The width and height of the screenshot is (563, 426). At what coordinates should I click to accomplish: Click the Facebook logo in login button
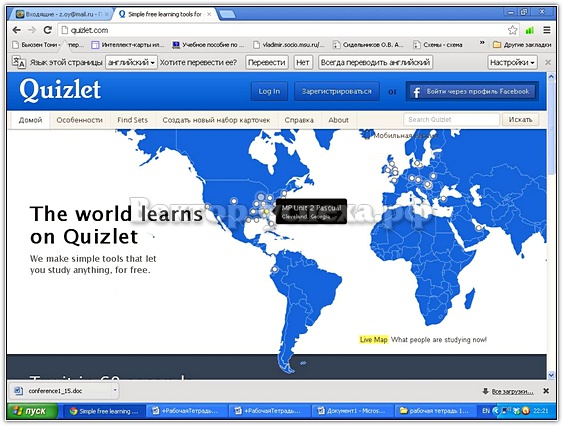pyautogui.click(x=416, y=92)
